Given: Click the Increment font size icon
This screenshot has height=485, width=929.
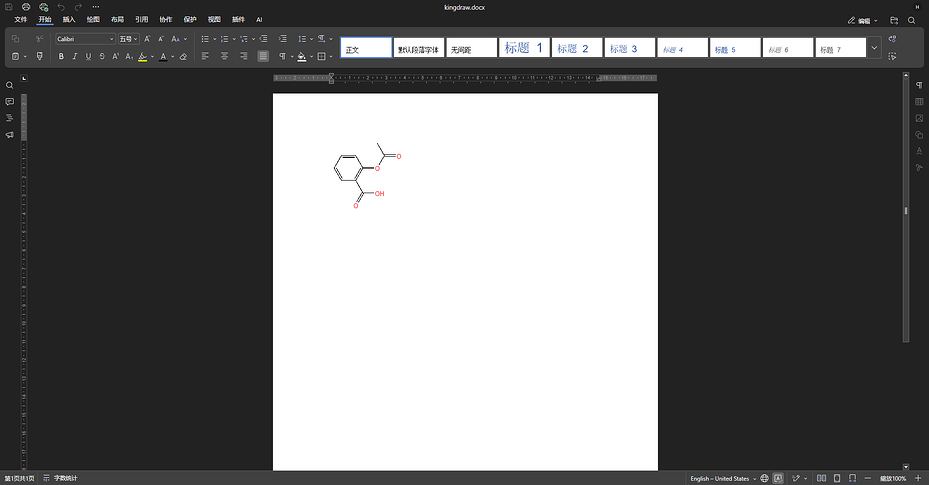Looking at the screenshot, I should tap(148, 39).
